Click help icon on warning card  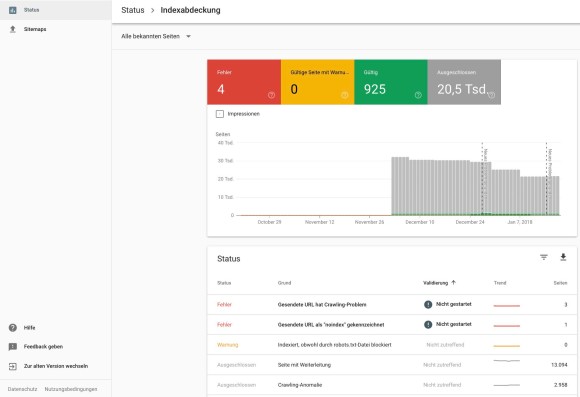point(344,95)
